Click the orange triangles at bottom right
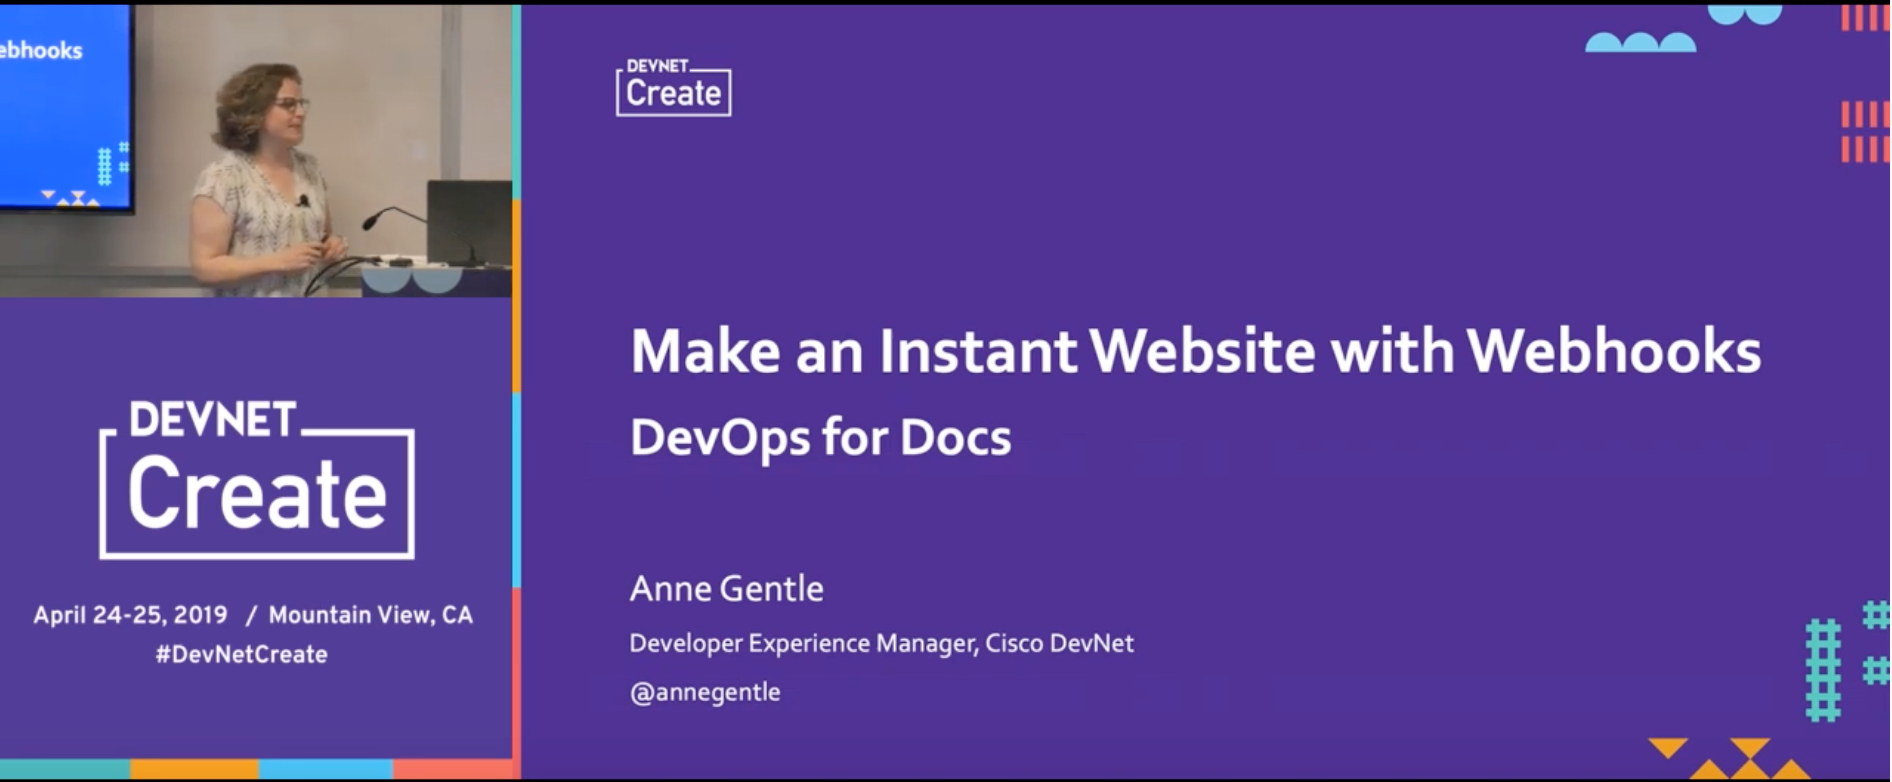Screen dimensions: 1892x782 [1729, 759]
